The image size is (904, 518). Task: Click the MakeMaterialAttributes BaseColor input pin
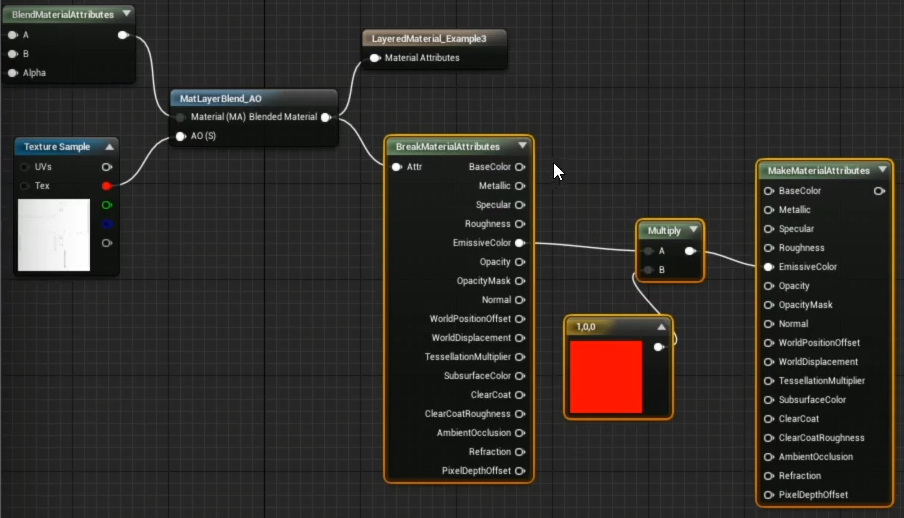pos(769,191)
